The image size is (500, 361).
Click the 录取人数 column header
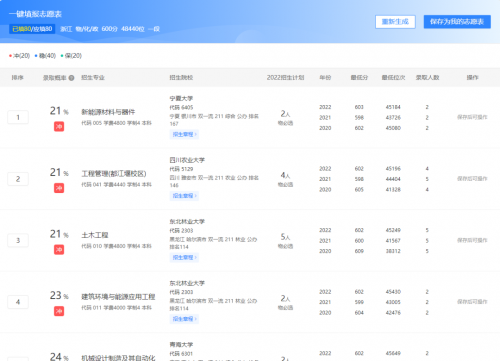tap(427, 78)
